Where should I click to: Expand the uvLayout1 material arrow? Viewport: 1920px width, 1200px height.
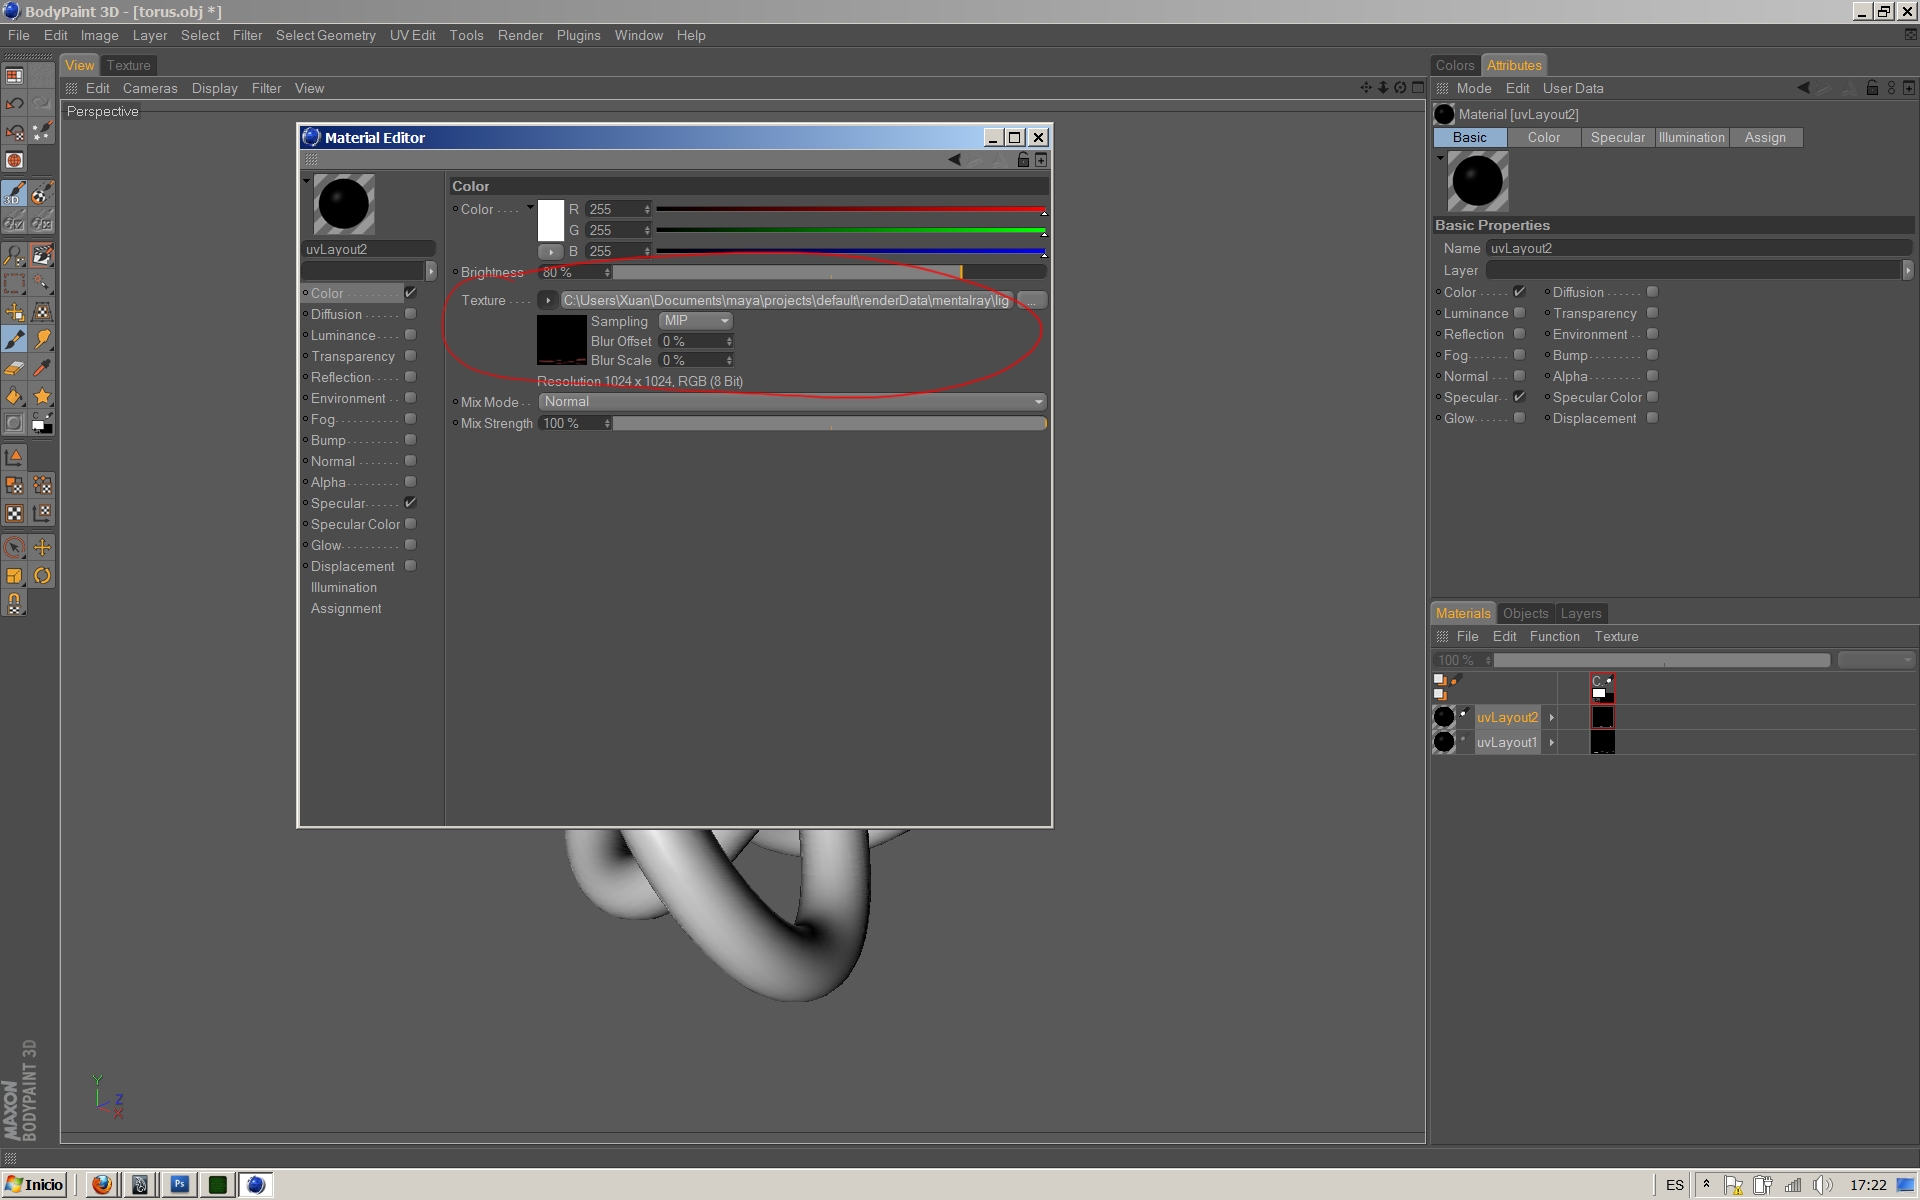[x=1551, y=742]
